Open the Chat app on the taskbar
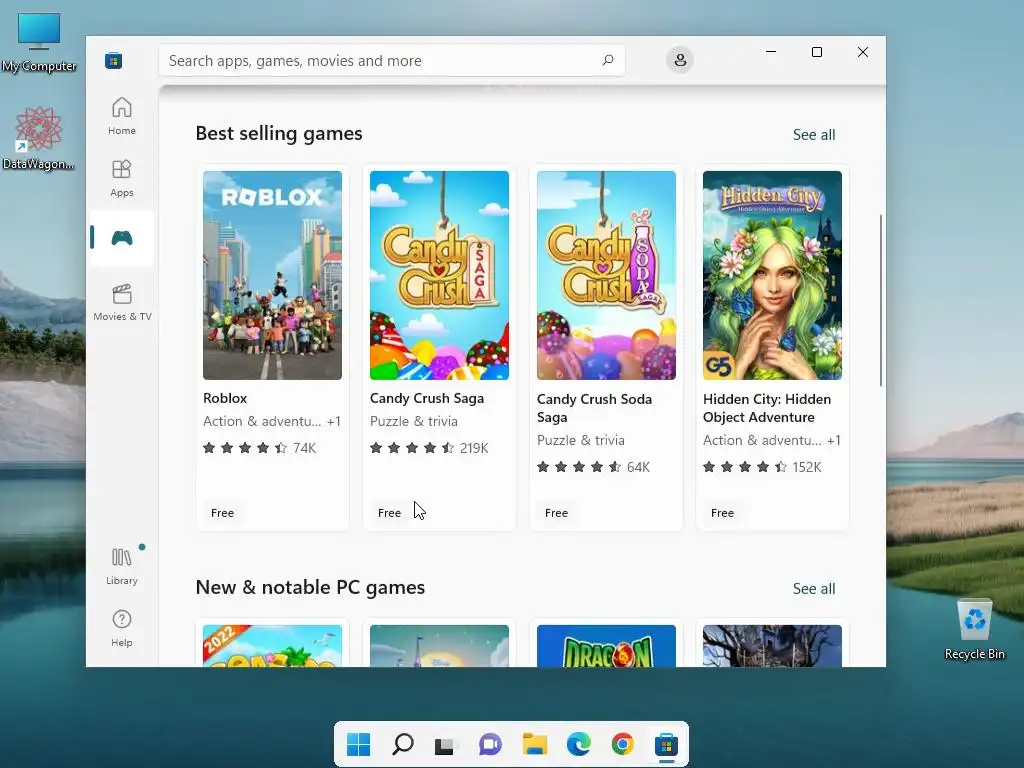This screenshot has height=768, width=1024. point(490,744)
